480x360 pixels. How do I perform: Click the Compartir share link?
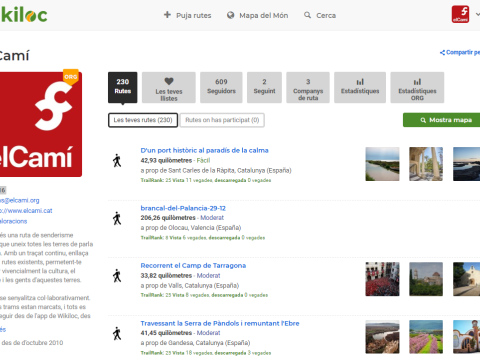(460, 52)
